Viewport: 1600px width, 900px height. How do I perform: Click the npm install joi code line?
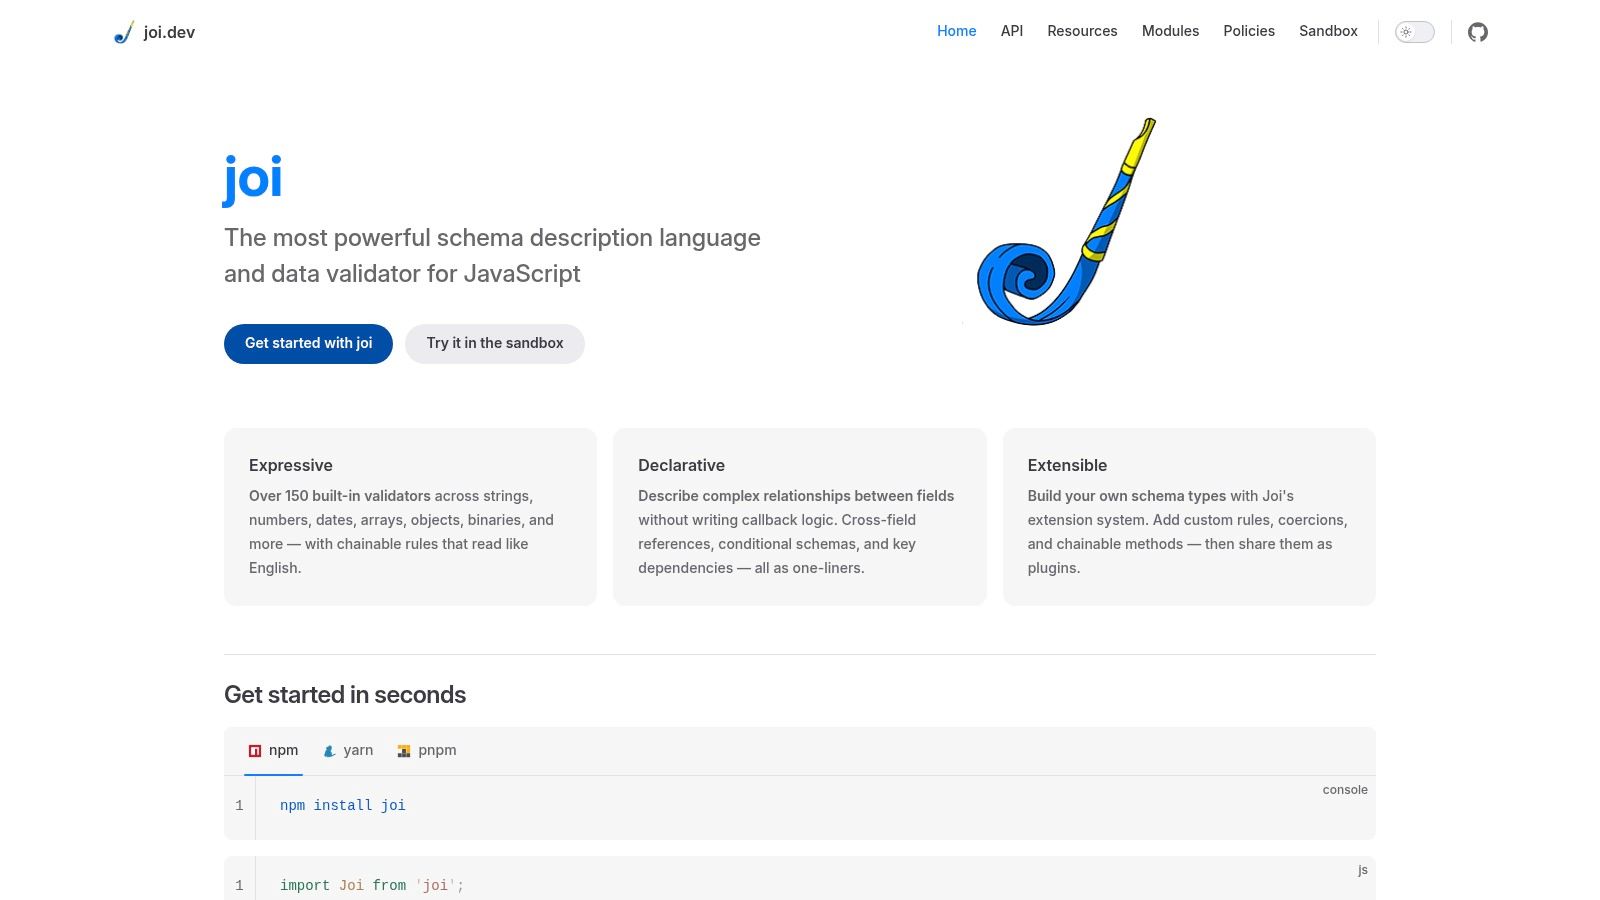point(342,805)
